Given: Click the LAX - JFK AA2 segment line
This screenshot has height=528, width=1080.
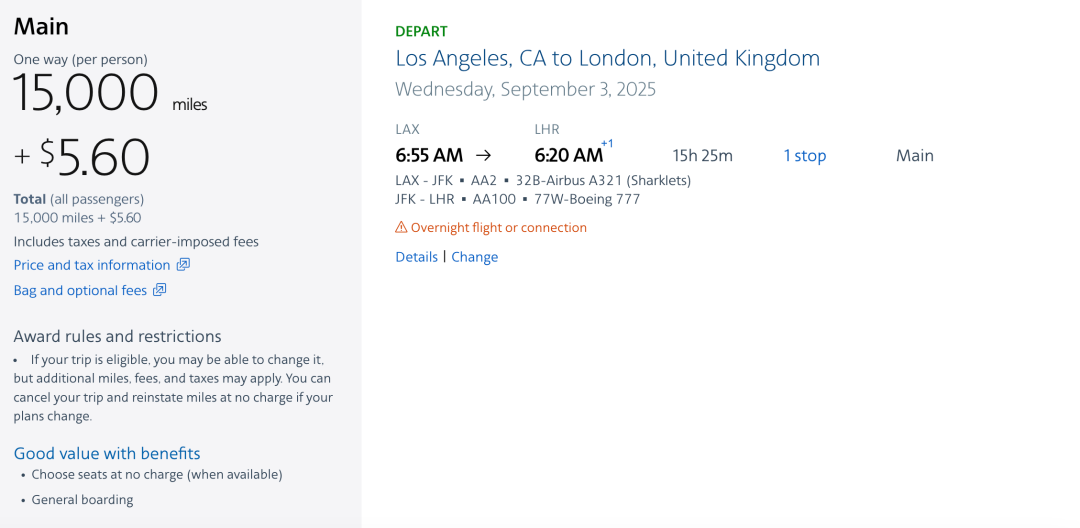Looking at the screenshot, I should pyautogui.click(x=543, y=181).
